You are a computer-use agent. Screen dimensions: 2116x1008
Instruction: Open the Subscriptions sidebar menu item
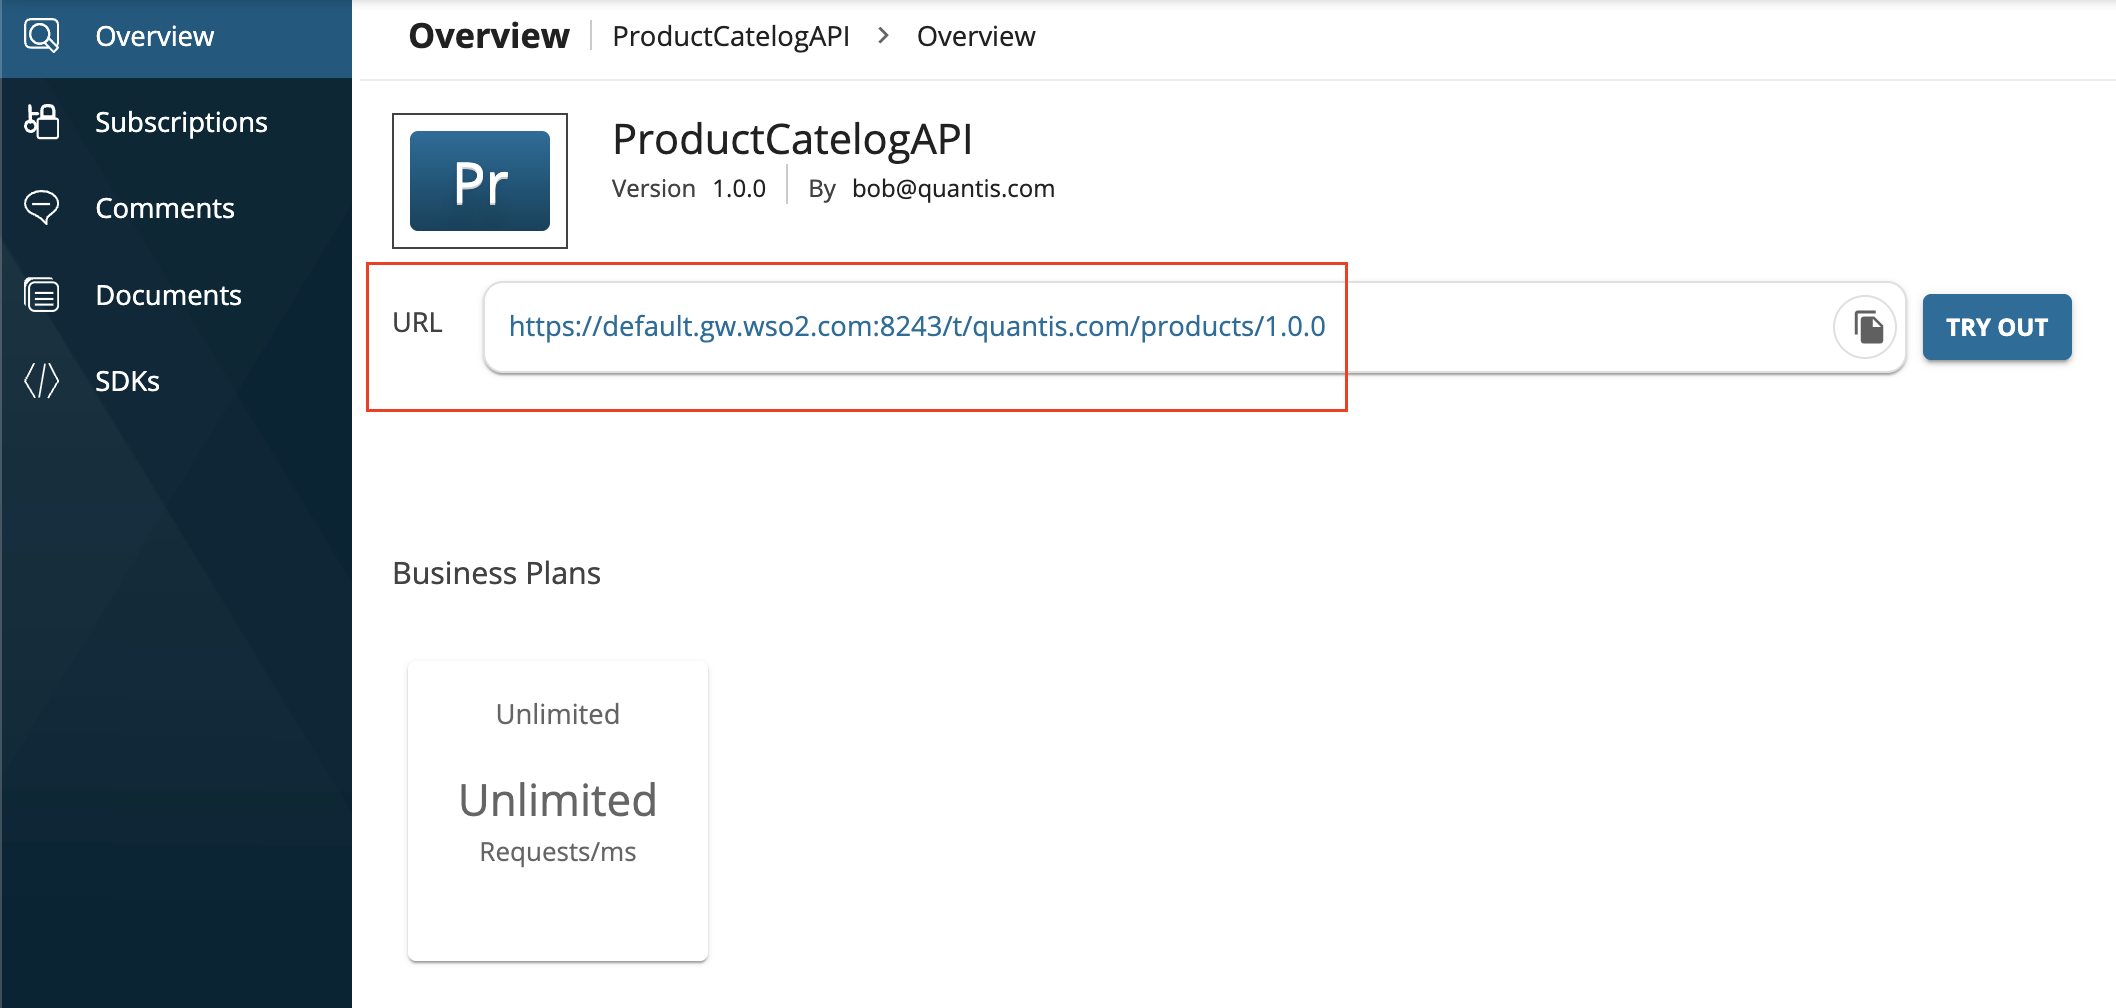pos(181,122)
